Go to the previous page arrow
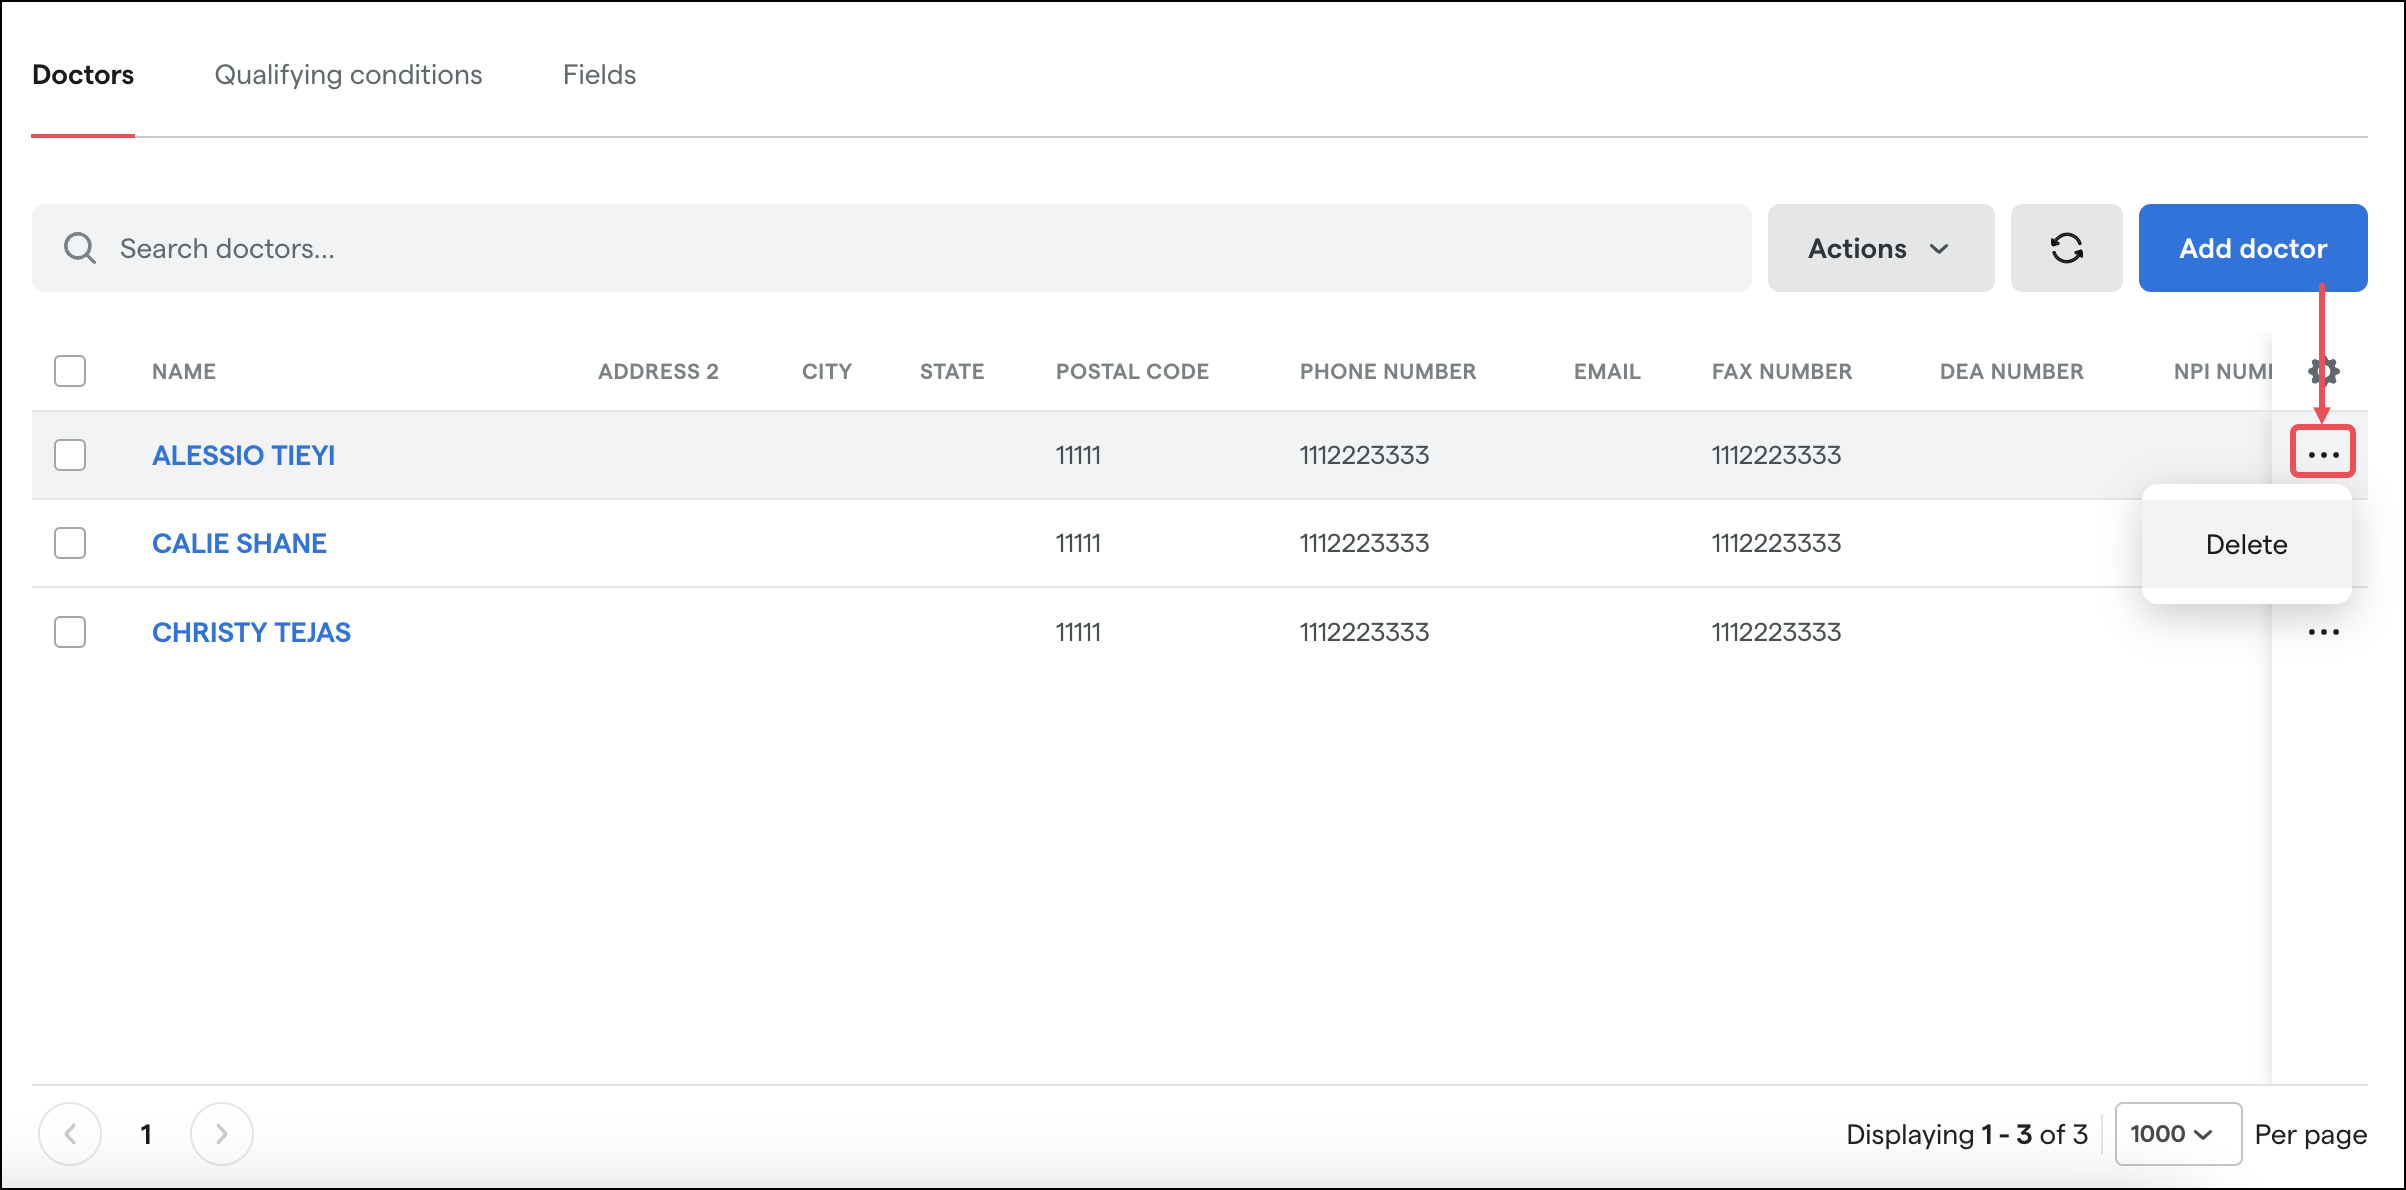This screenshot has width=2406, height=1190. click(x=70, y=1133)
